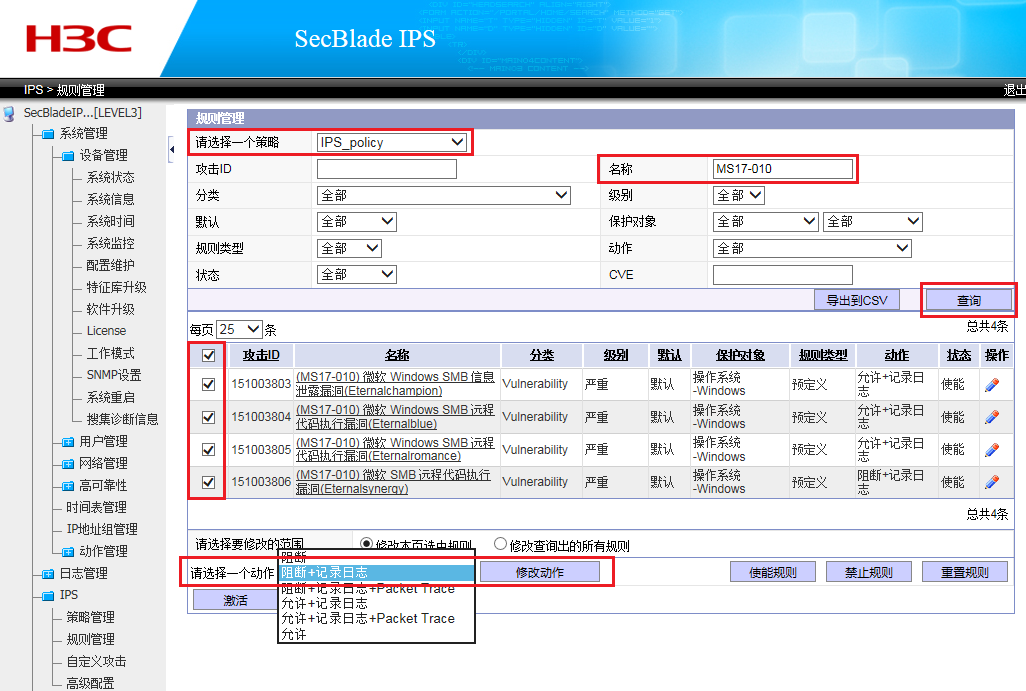Viewport: 1026px width, 691px height.
Task: Edit rule 151003803 with pencil icon
Action: click(x=992, y=385)
